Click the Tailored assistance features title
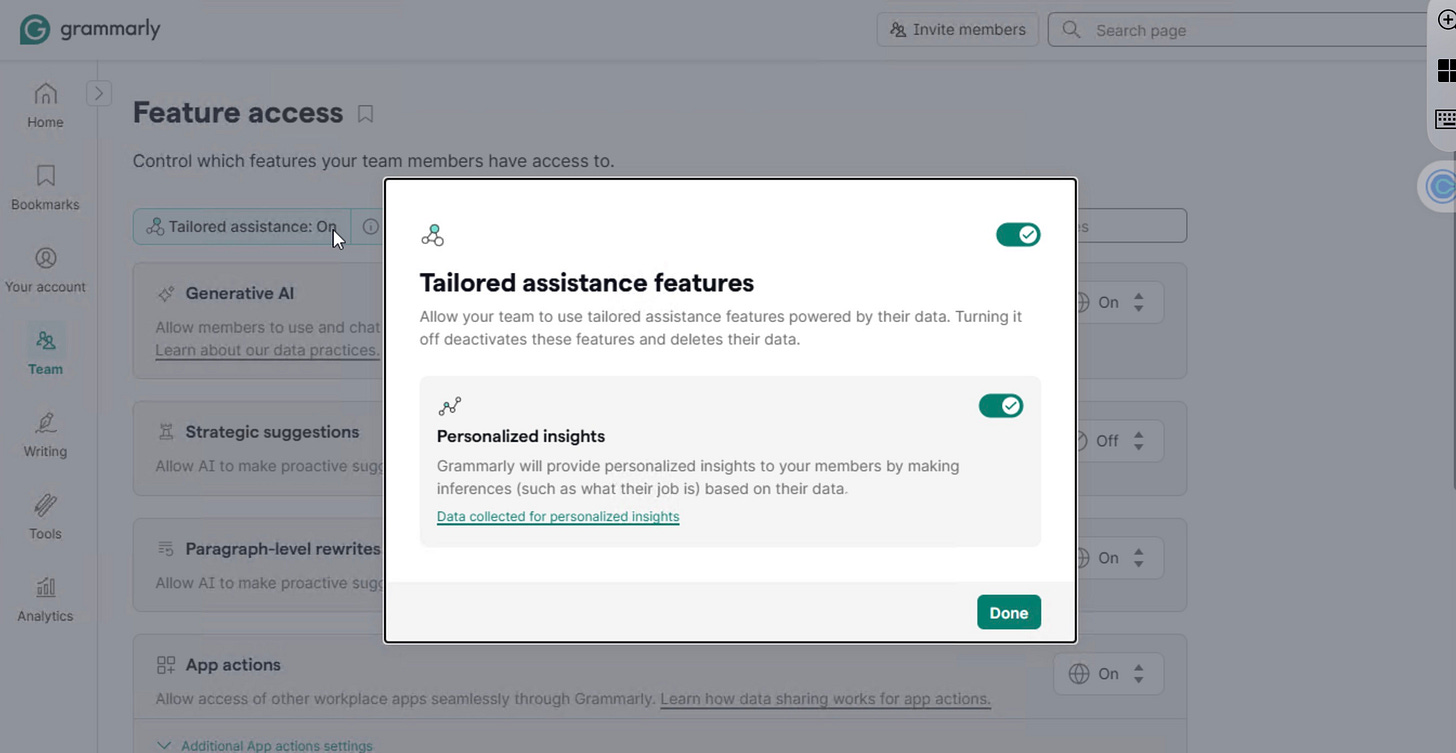This screenshot has height=753, width=1456. point(587,283)
